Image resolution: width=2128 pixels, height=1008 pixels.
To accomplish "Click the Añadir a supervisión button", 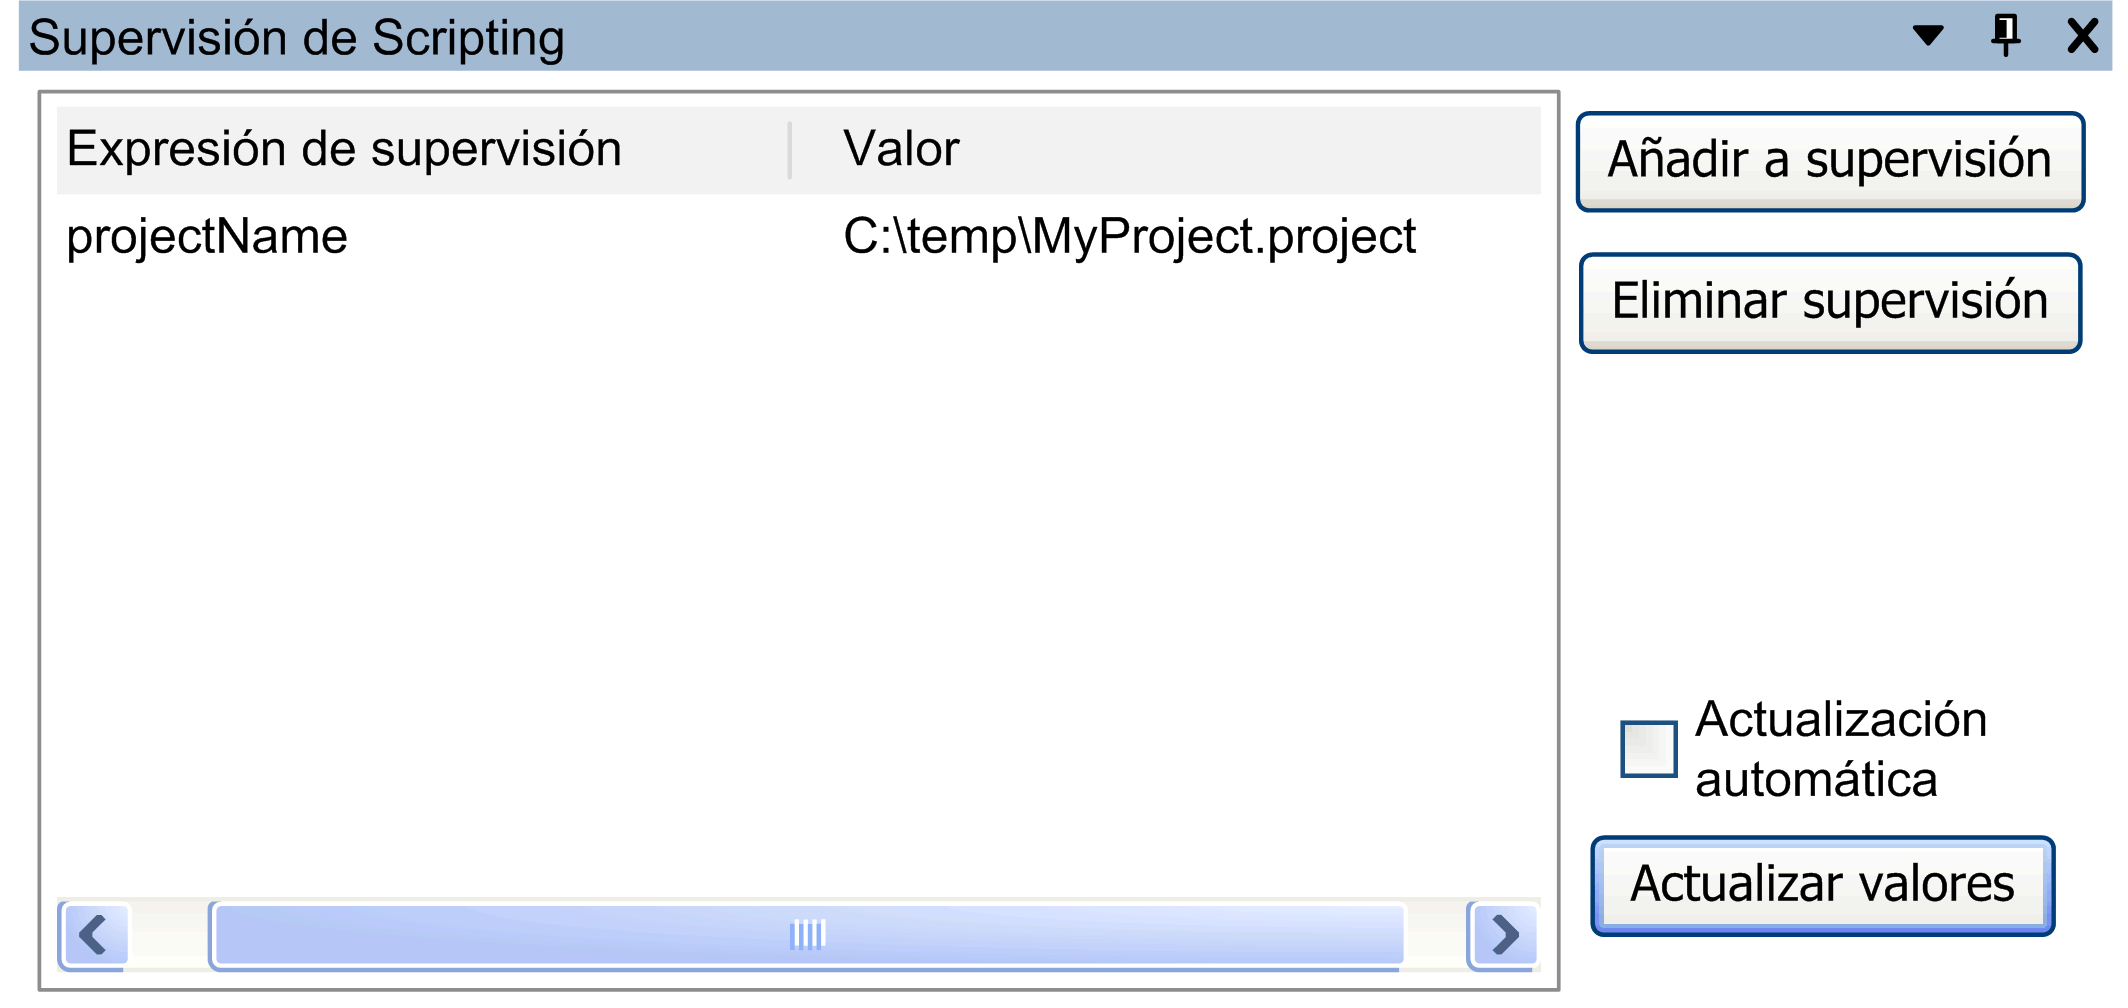I will (1829, 160).
